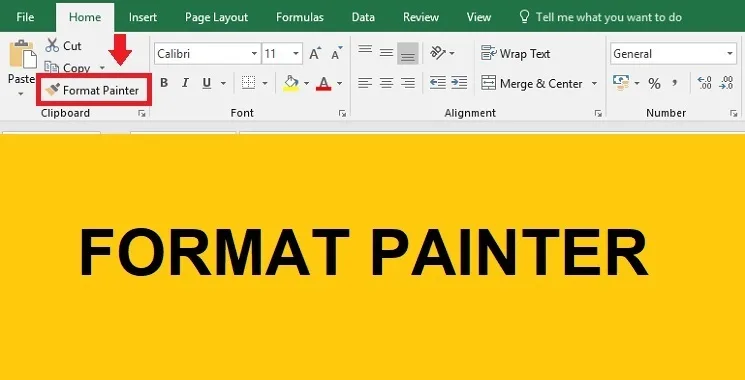Increase font size with large A
745x380 pixels.
pyautogui.click(x=315, y=54)
